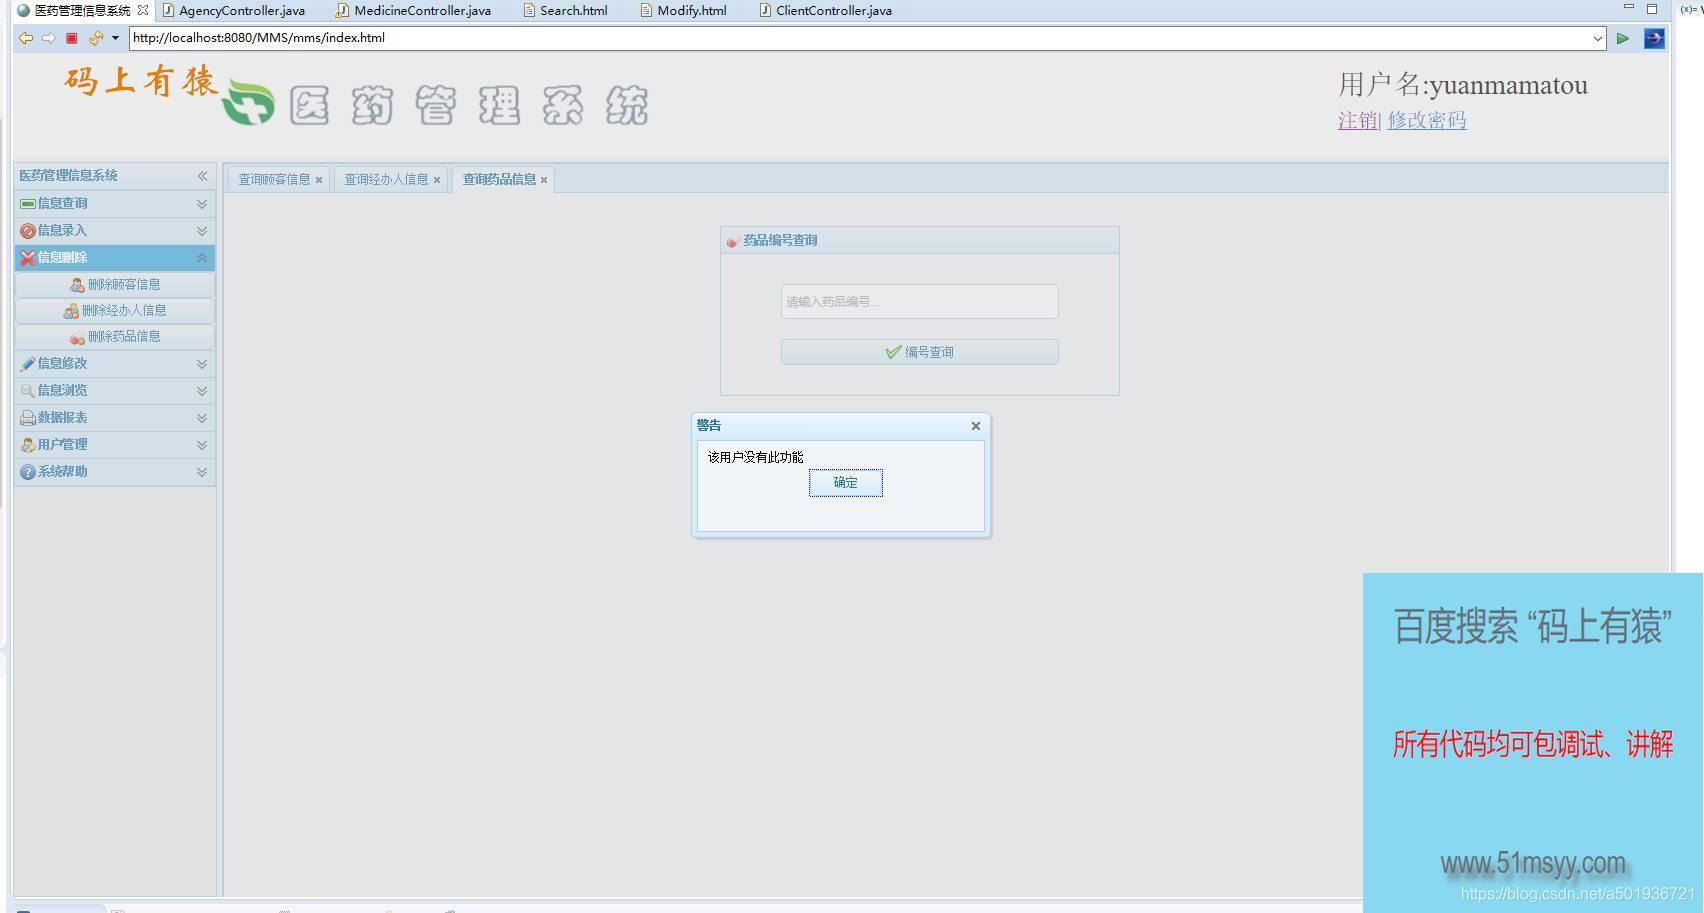
Task: Click the medical cross system logo
Action: coord(248,100)
